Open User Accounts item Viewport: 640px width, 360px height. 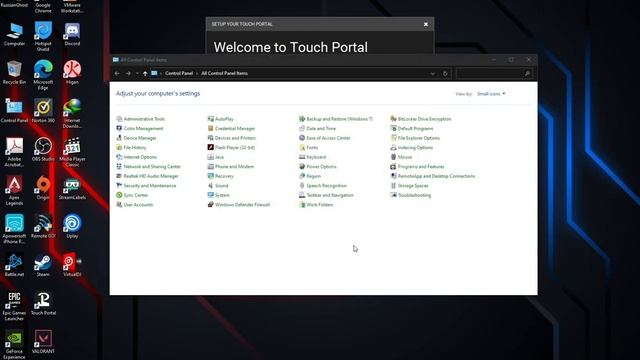(135, 204)
